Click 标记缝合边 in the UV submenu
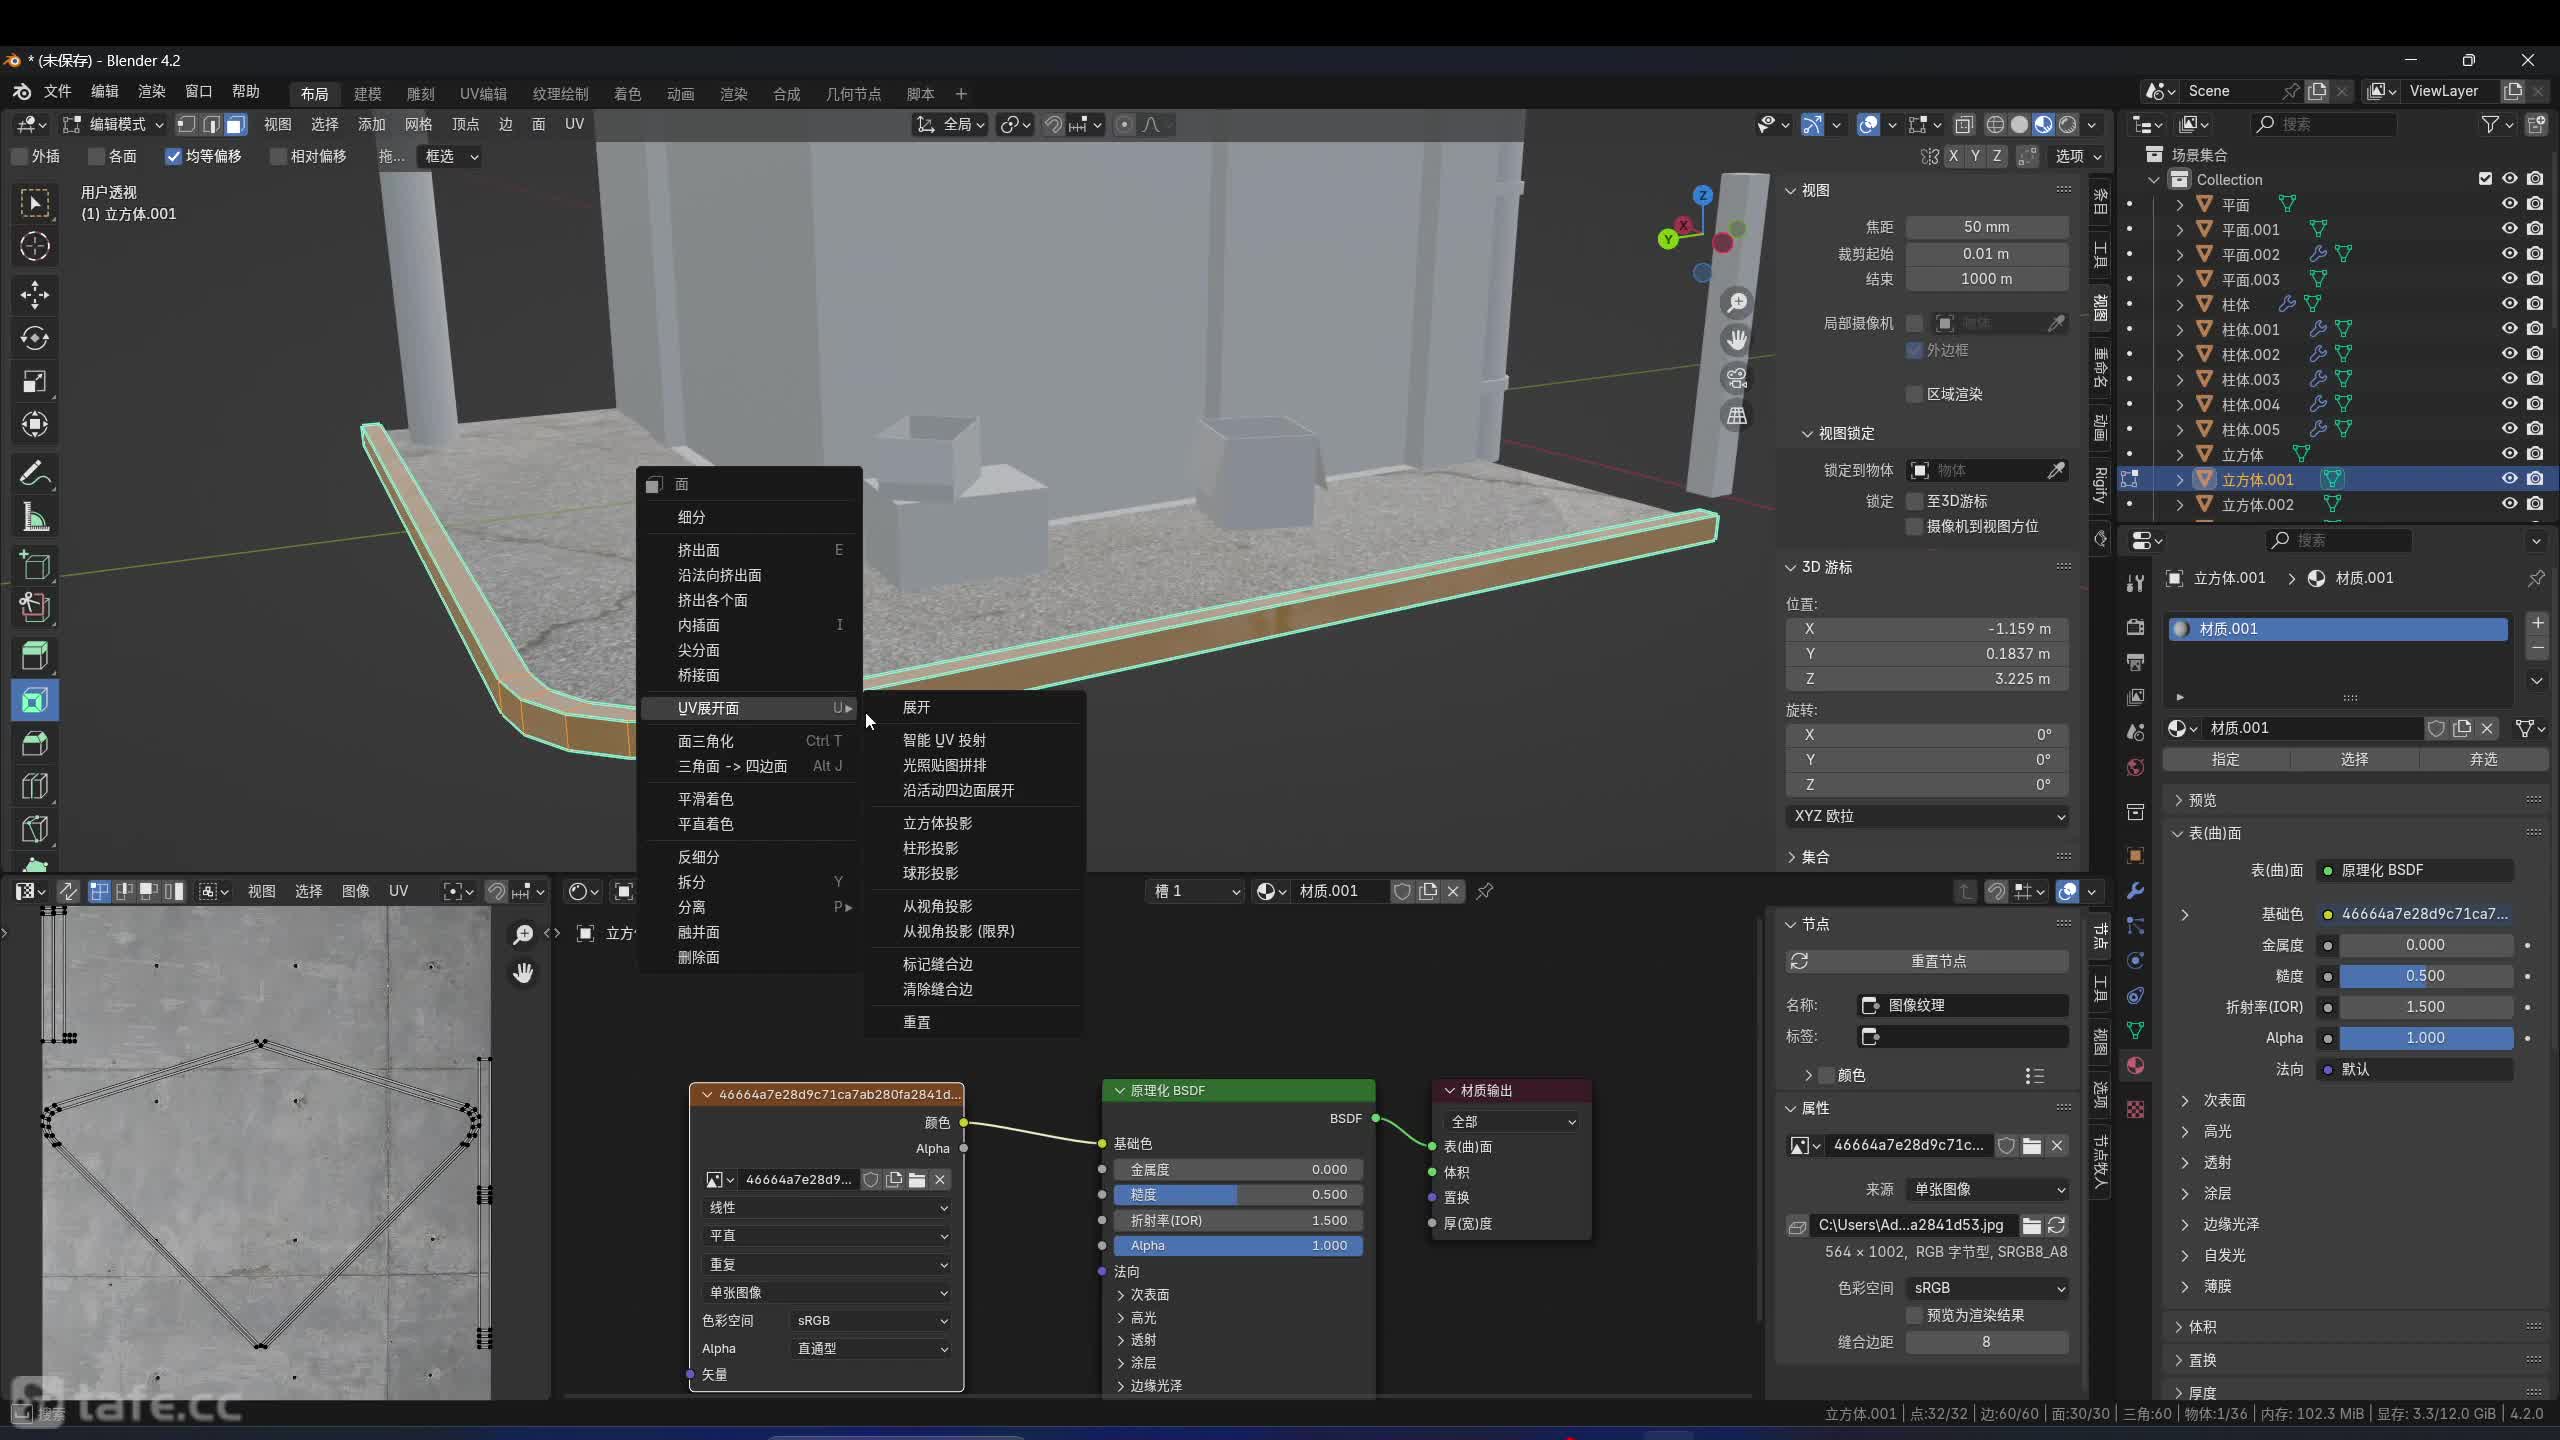The width and height of the screenshot is (2560, 1440). pyautogui.click(x=937, y=964)
